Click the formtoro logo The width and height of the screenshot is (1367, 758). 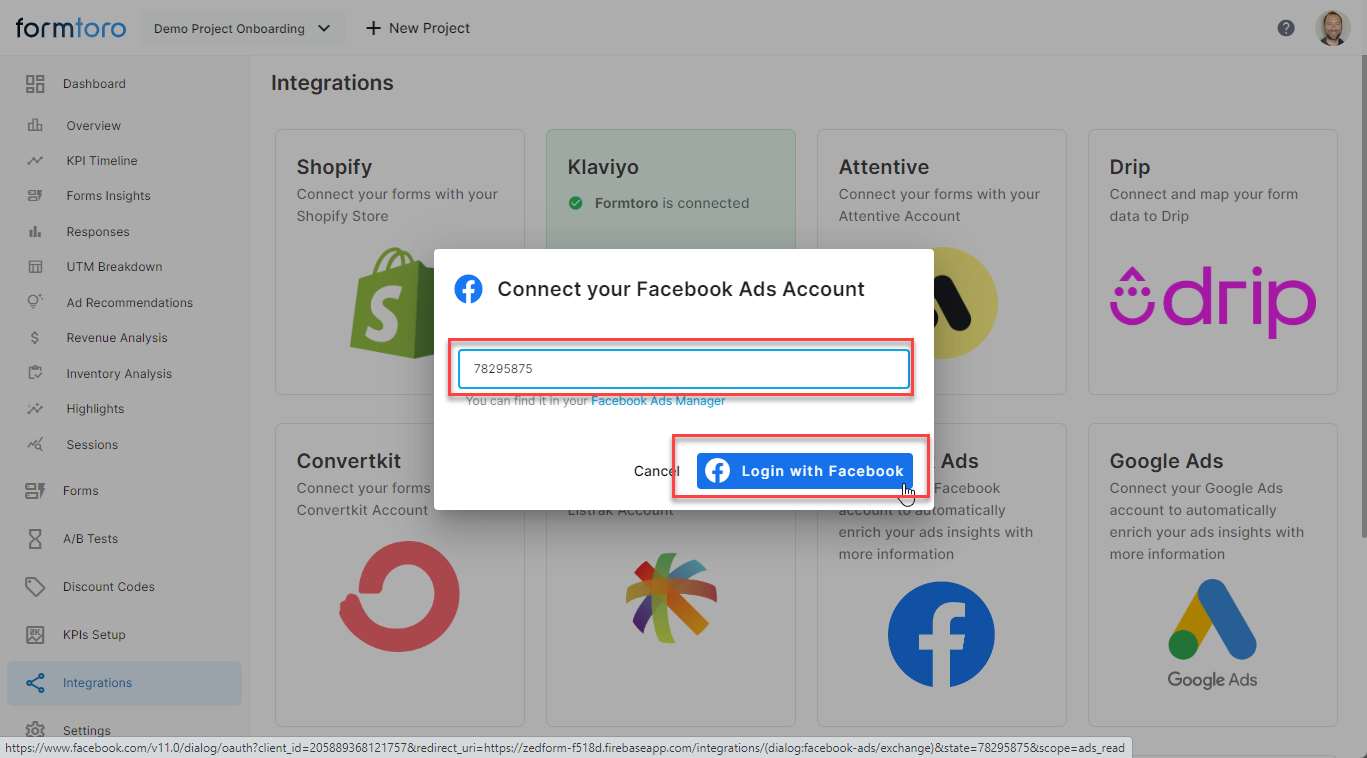point(71,28)
